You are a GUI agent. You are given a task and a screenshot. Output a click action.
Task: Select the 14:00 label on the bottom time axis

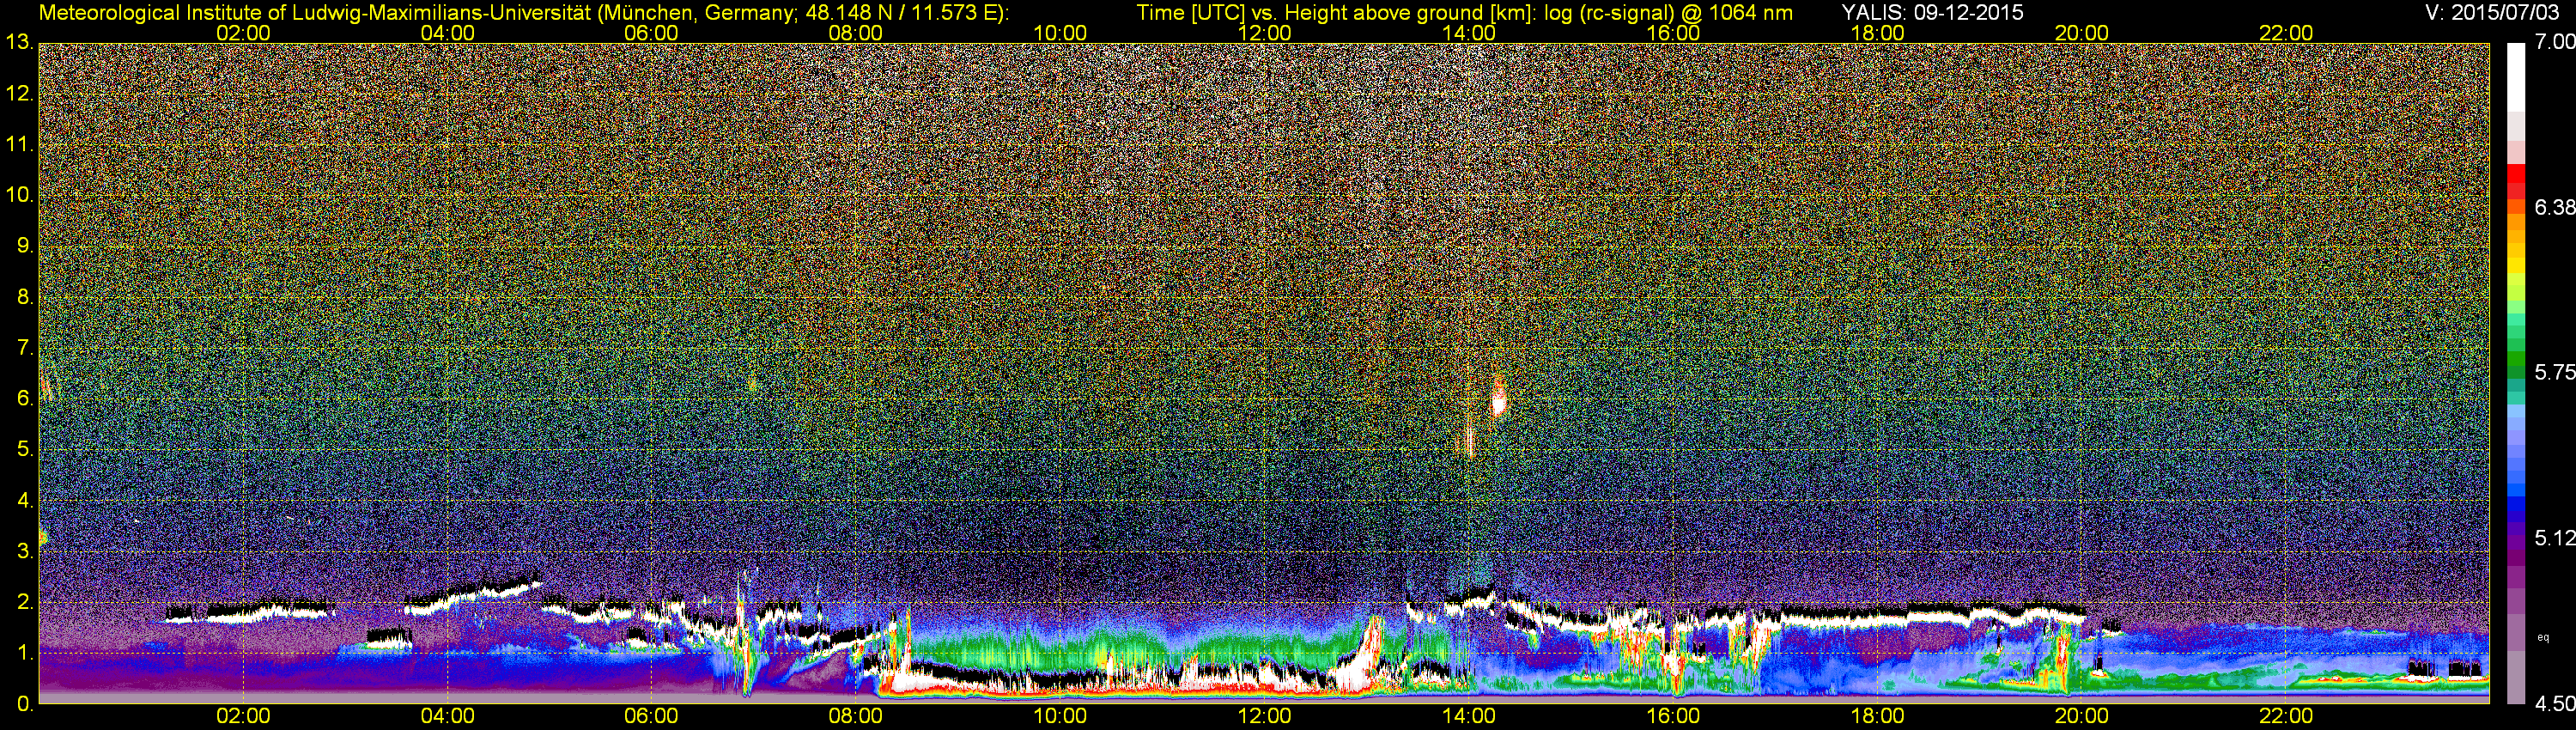pyautogui.click(x=1469, y=716)
